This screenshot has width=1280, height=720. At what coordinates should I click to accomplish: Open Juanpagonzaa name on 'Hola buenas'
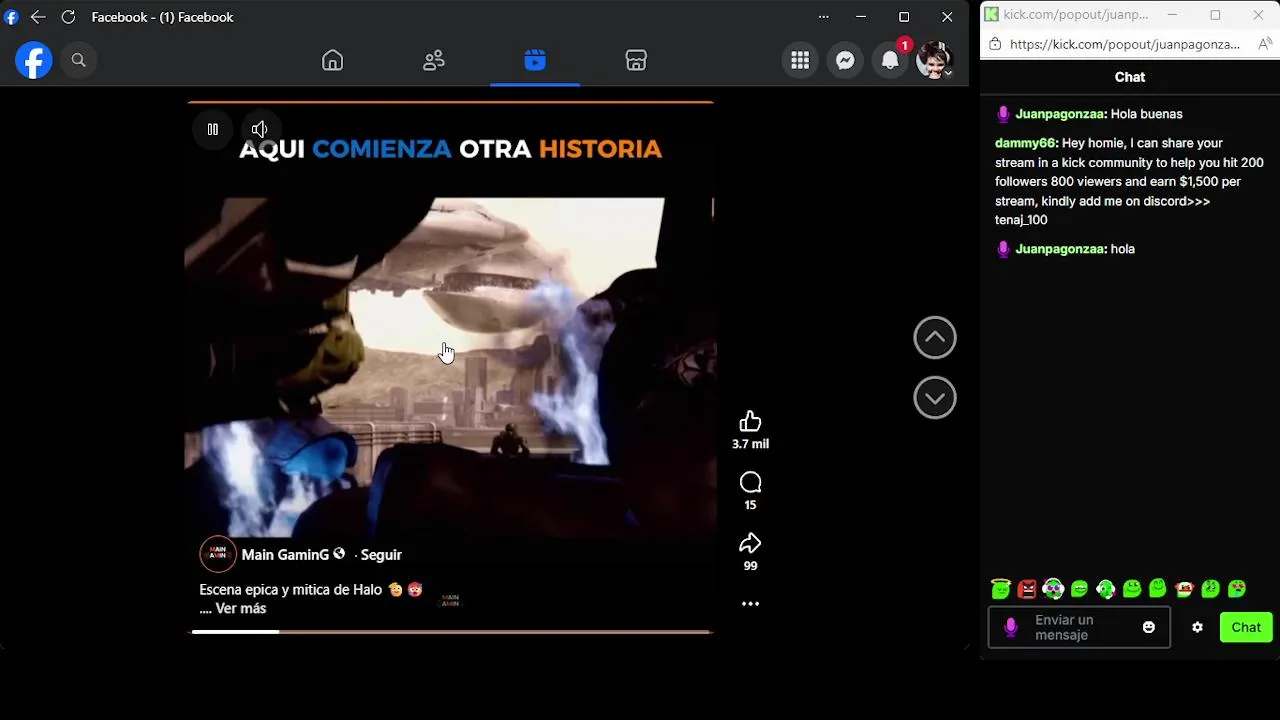[1060, 114]
